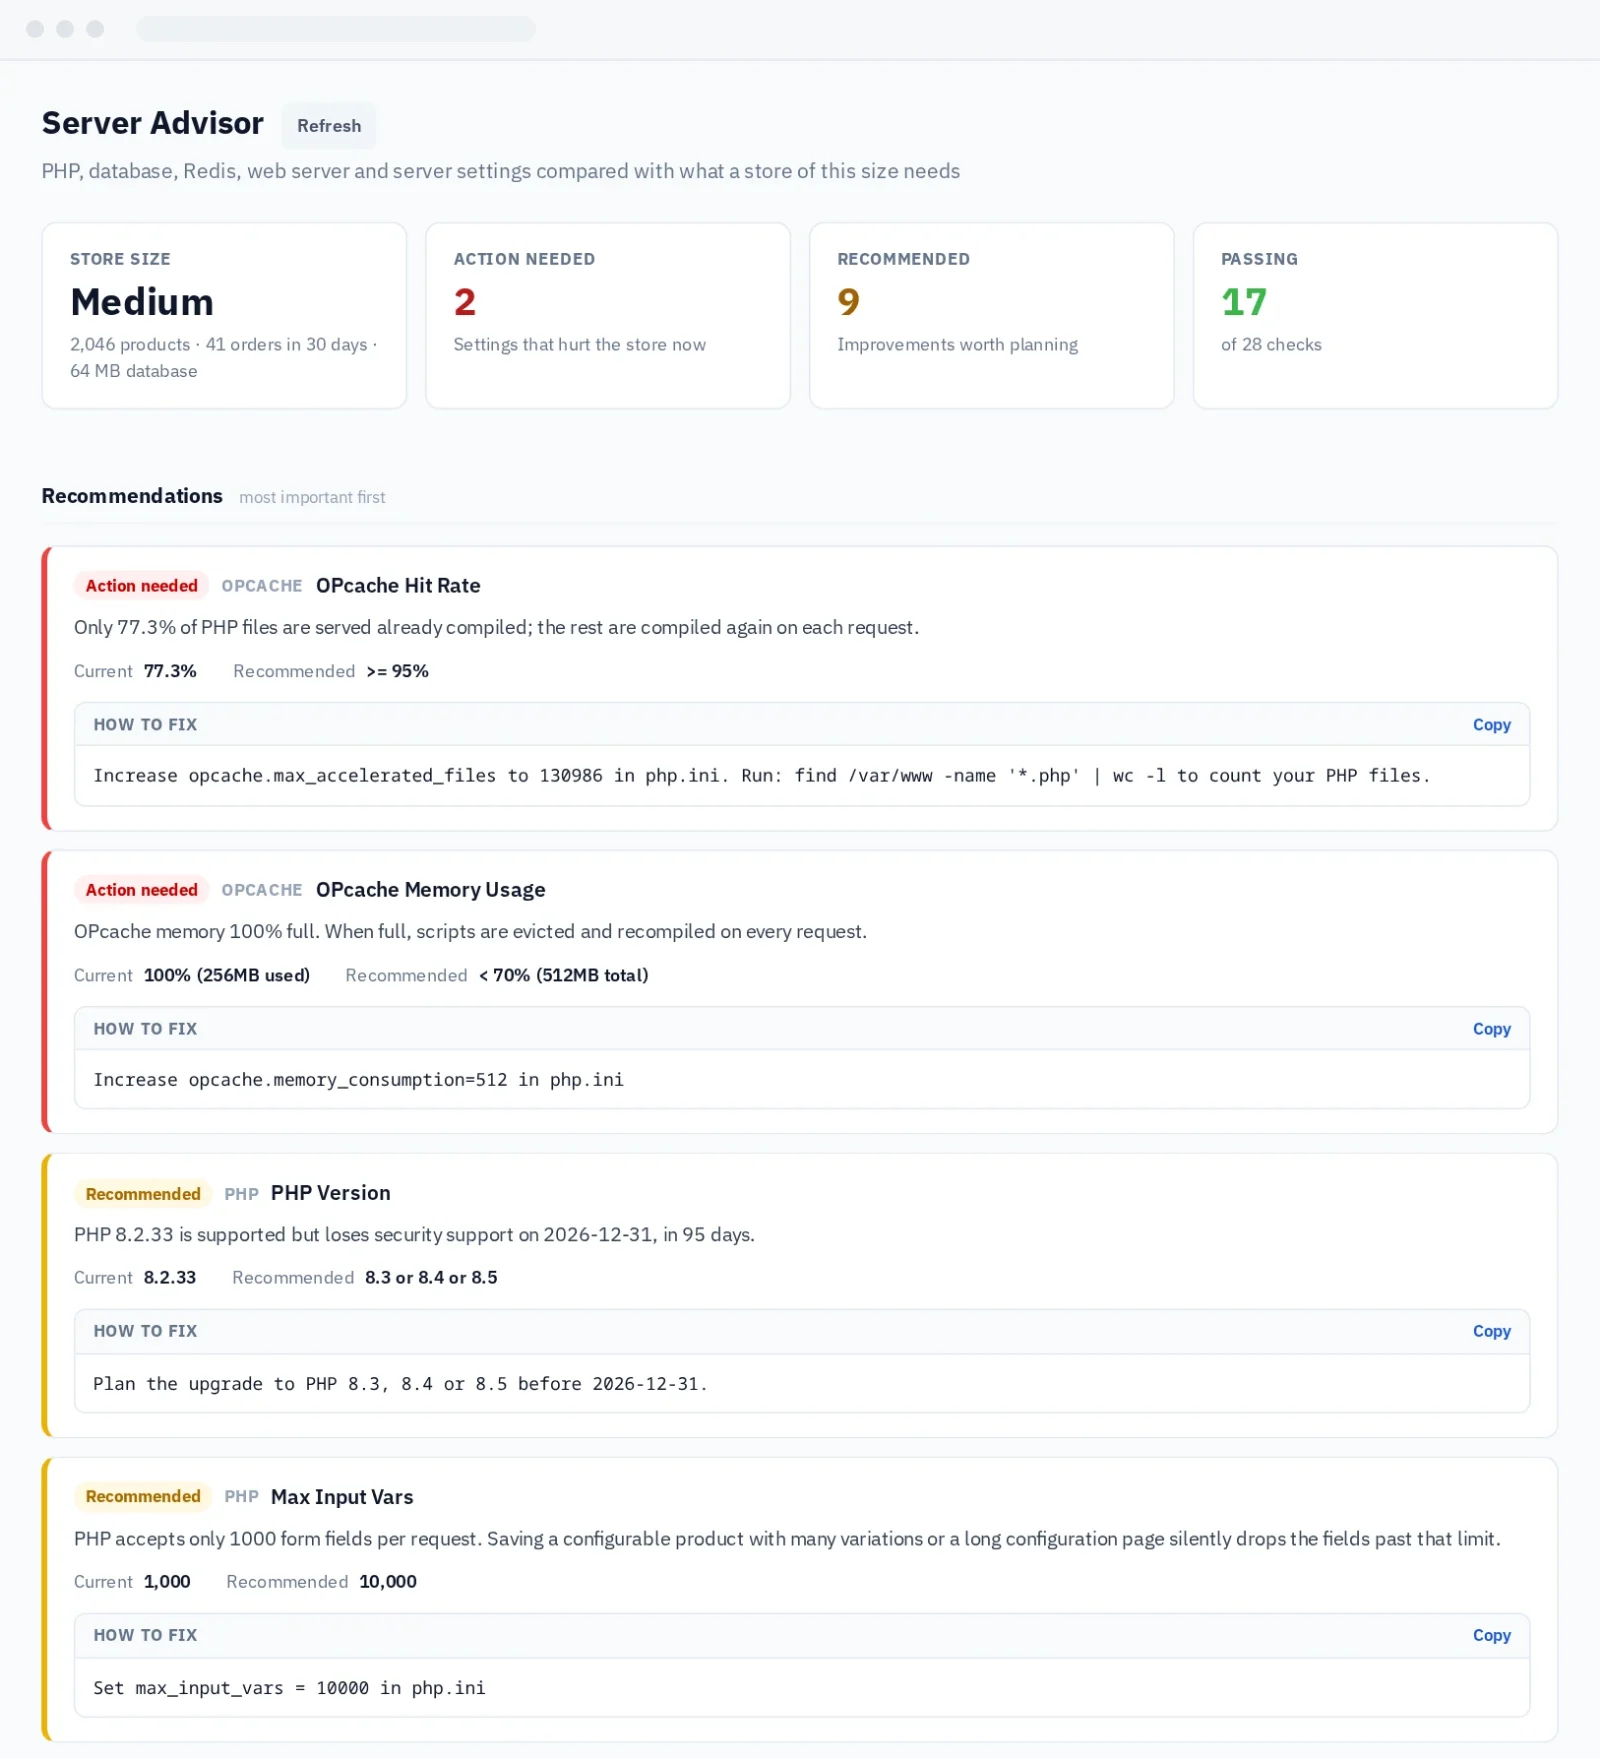This screenshot has height=1758, width=1600.
Task: Click Action needed badge on OPcache Hit Rate
Action: click(141, 586)
